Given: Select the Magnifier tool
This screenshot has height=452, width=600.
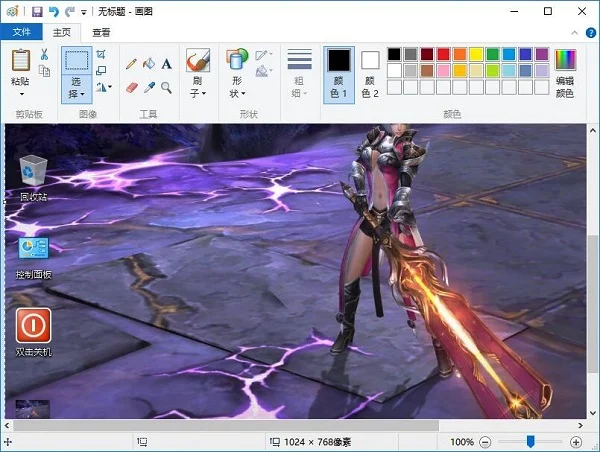Looking at the screenshot, I should pos(166,88).
